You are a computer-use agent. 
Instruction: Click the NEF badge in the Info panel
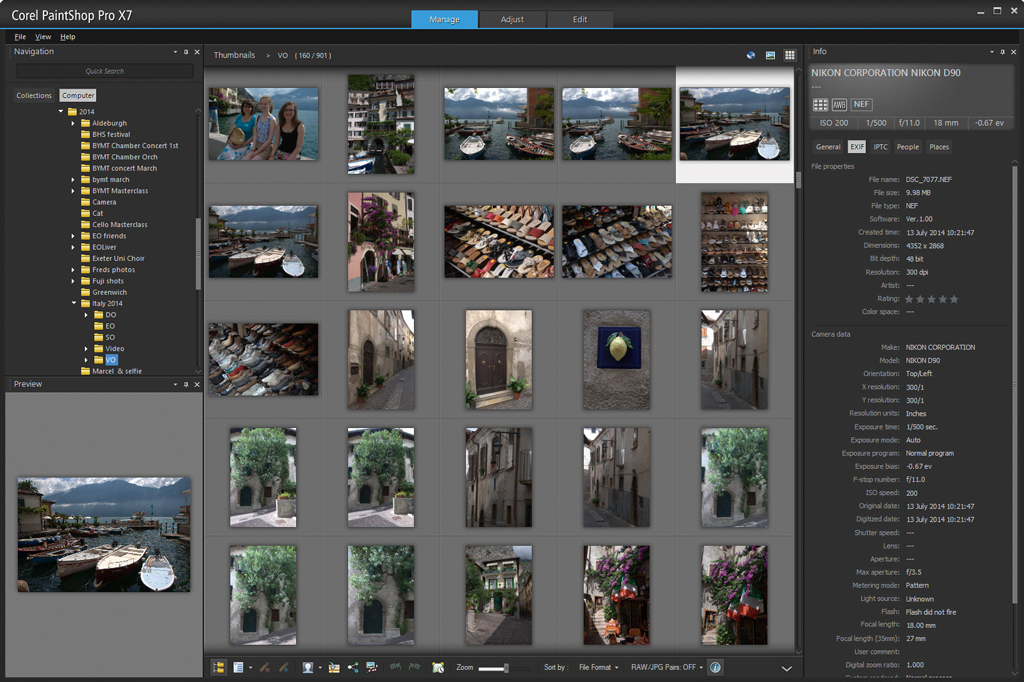point(861,103)
